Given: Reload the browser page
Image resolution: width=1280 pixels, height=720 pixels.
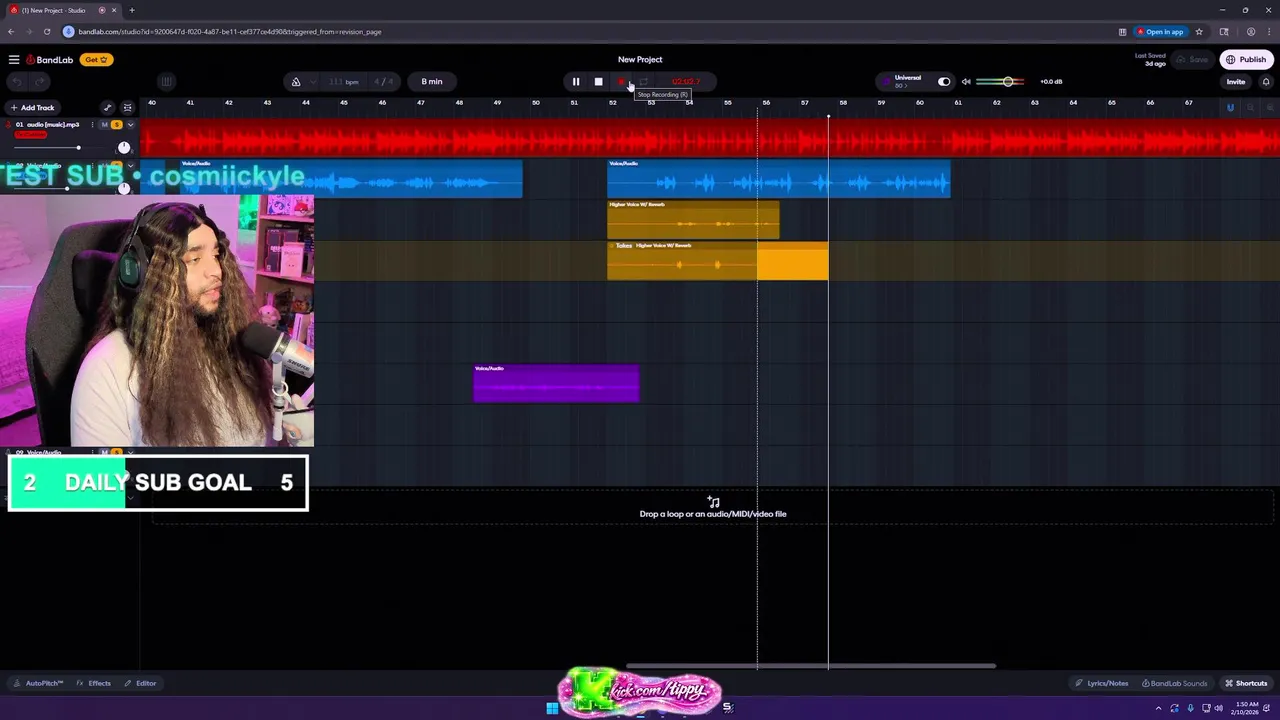Looking at the screenshot, I should pos(47,32).
